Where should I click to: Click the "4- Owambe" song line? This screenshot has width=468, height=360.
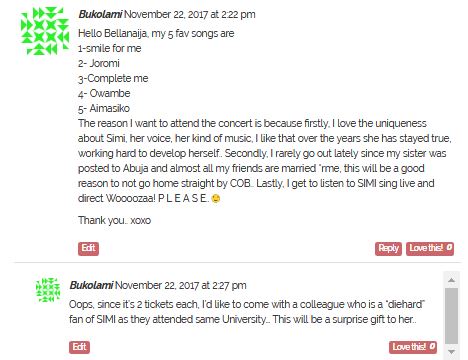click(104, 94)
